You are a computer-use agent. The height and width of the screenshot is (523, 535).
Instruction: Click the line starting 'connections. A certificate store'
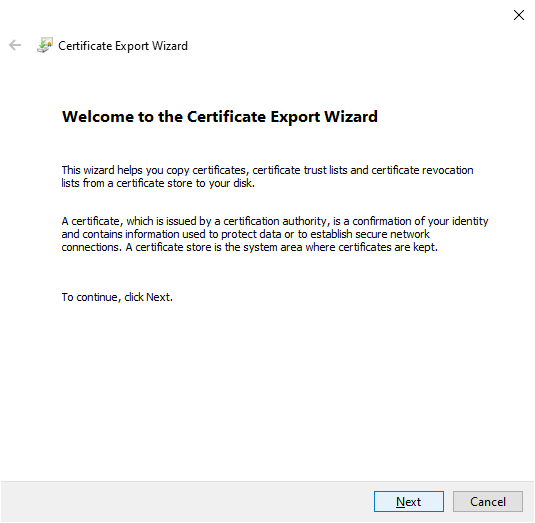point(250,247)
